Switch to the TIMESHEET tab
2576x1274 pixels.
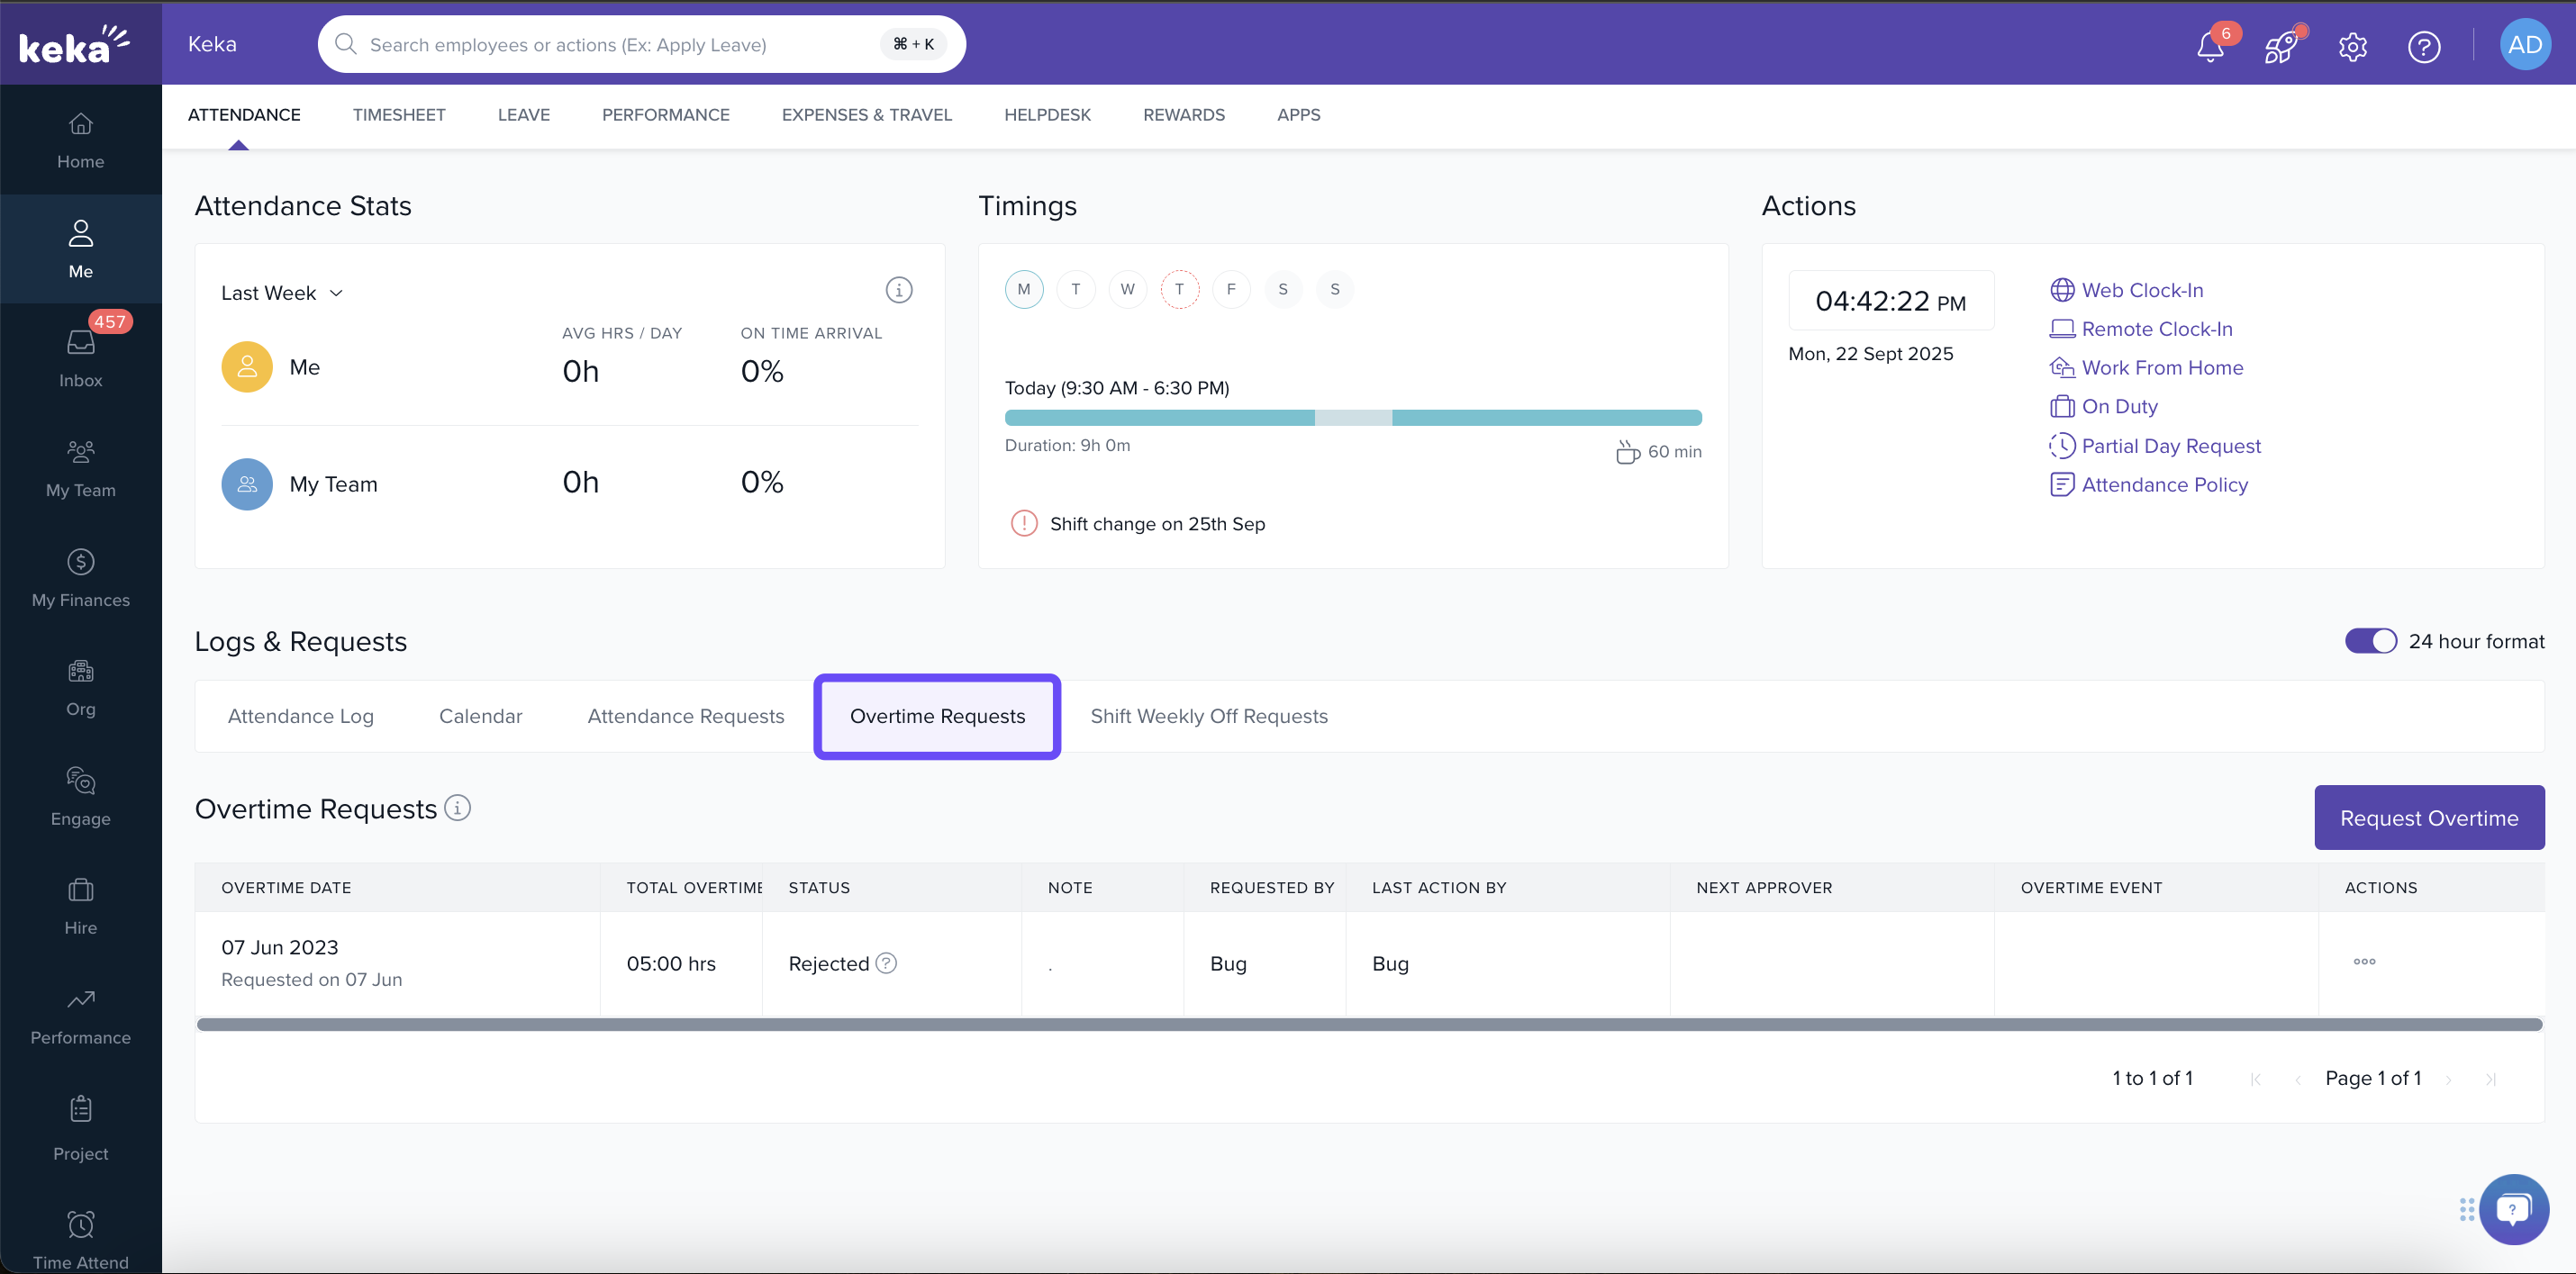click(398, 115)
